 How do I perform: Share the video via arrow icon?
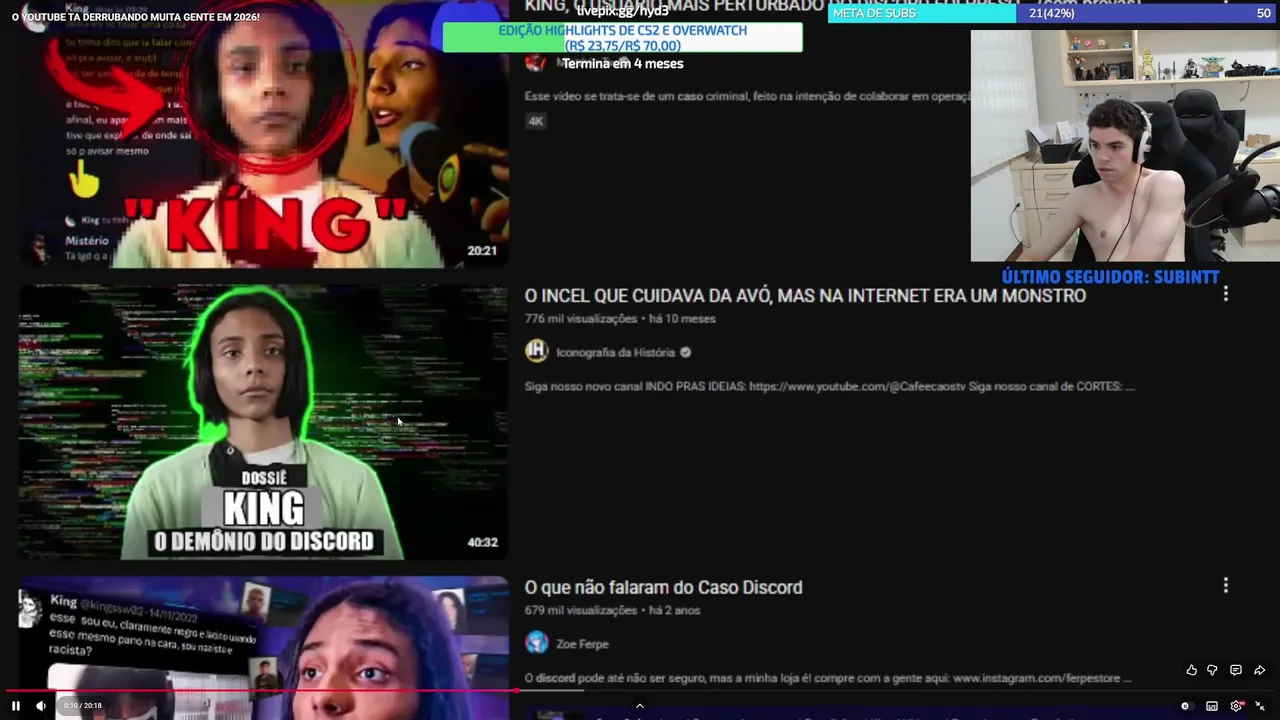pos(1260,670)
